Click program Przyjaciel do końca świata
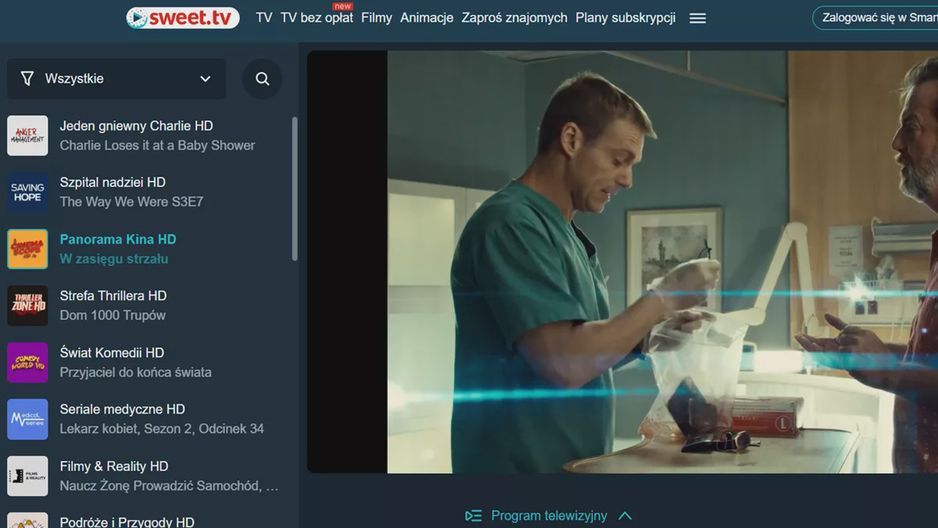This screenshot has width=938, height=528. coord(136,372)
